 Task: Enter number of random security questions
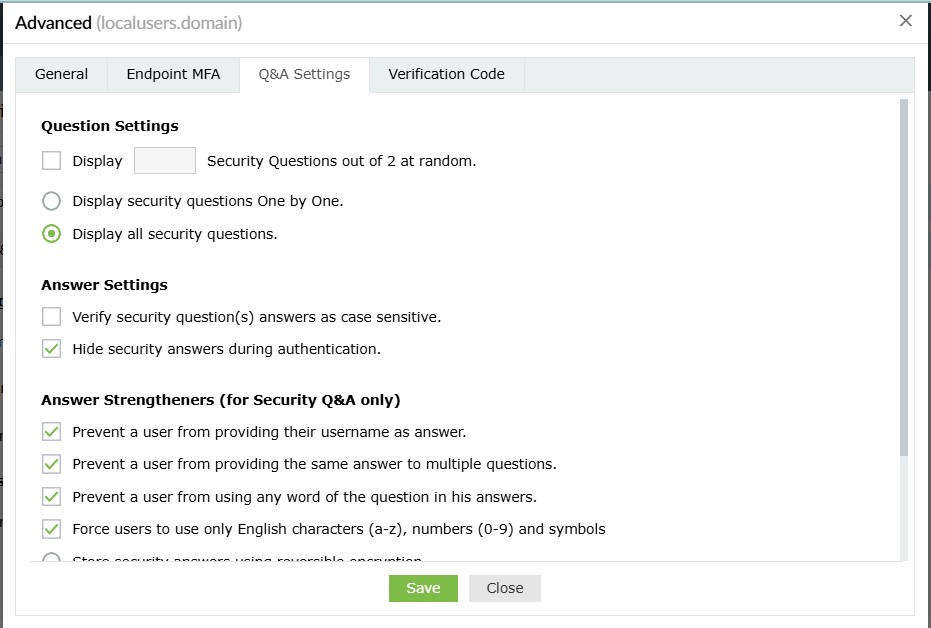(x=164, y=160)
